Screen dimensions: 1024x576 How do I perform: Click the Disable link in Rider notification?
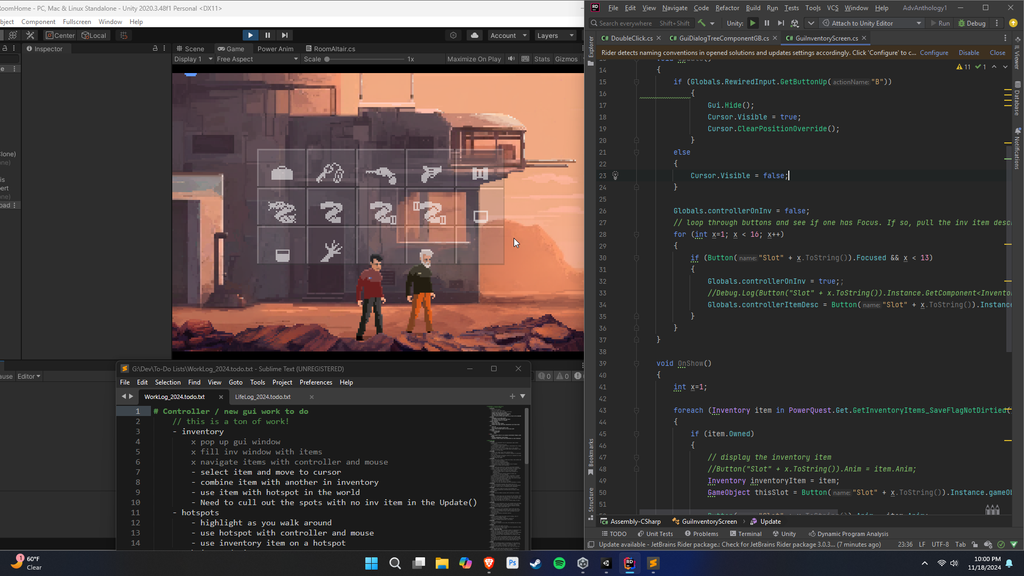[x=968, y=53]
